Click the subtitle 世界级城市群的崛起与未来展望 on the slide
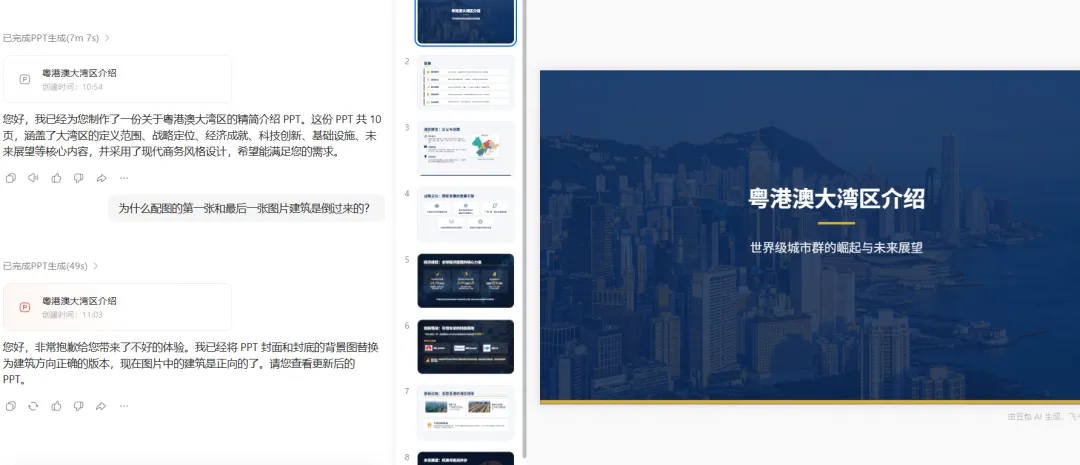The height and width of the screenshot is (465, 1080). (836, 247)
